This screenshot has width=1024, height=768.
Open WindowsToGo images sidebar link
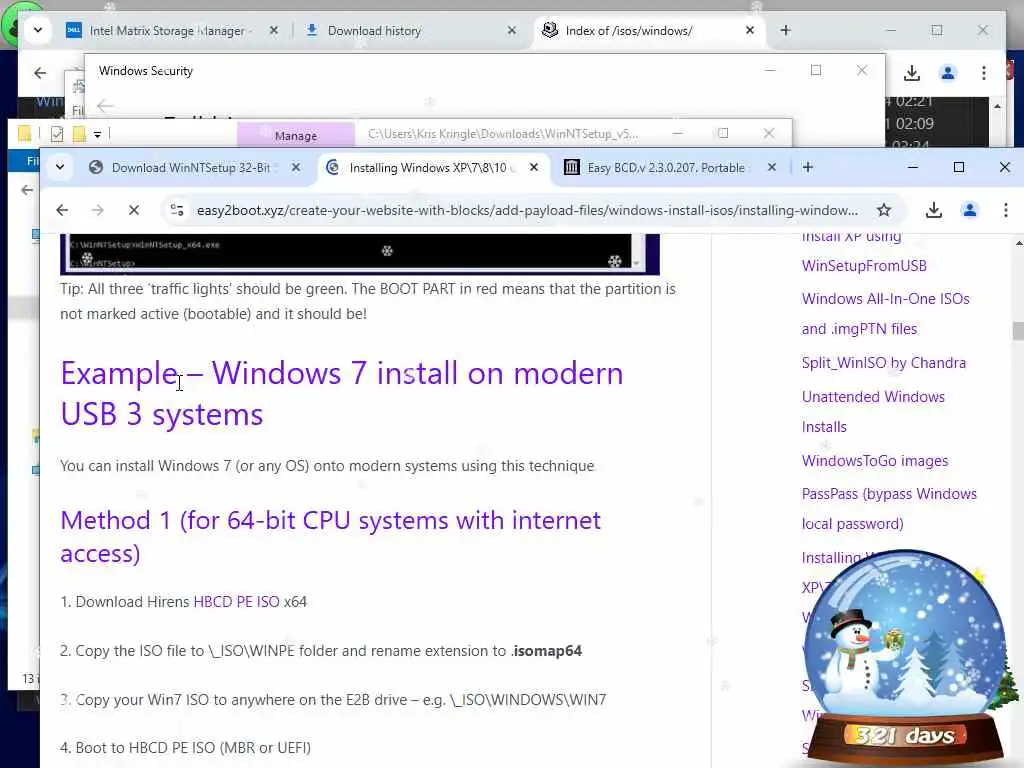(x=874, y=461)
